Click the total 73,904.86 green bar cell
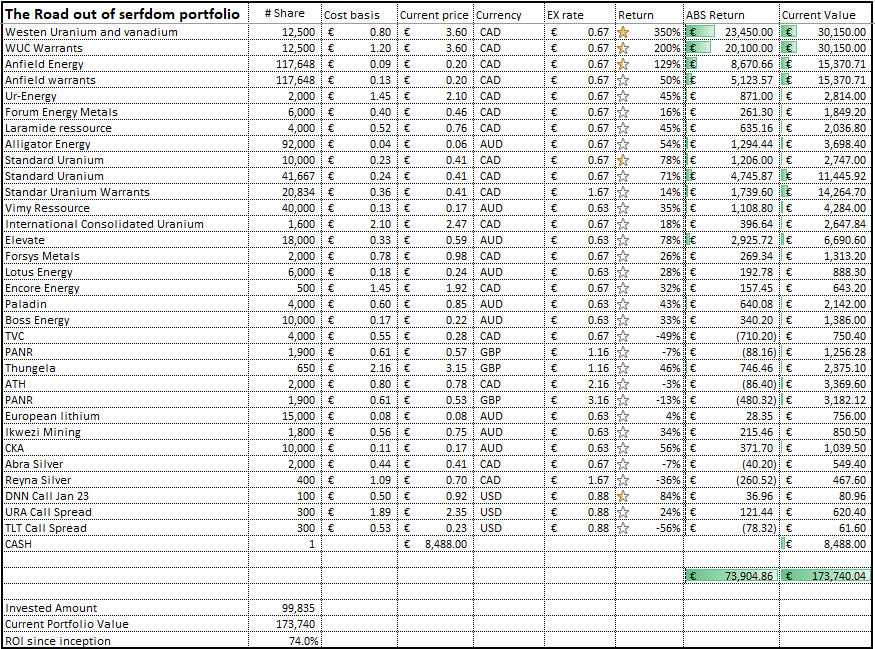 tap(732, 576)
